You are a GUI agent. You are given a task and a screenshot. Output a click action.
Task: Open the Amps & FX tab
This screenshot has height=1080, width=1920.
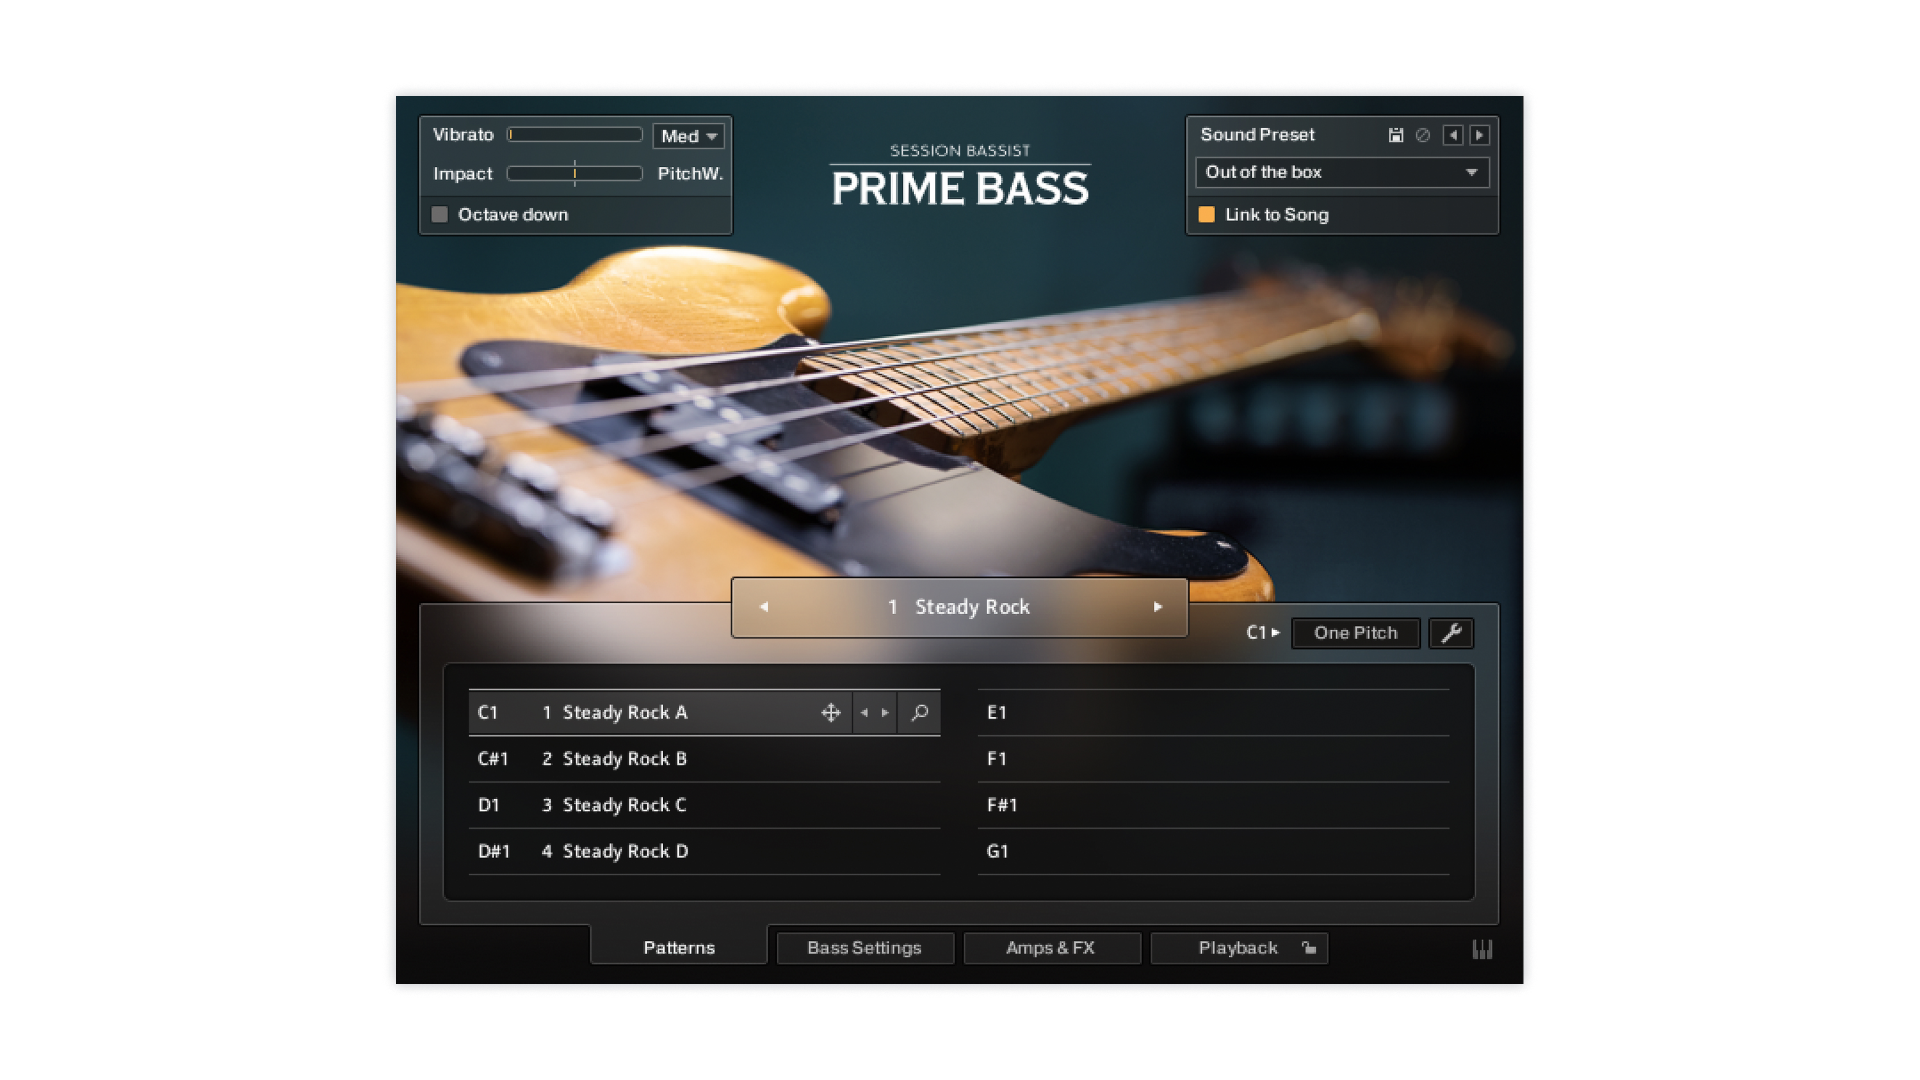pos(1051,948)
